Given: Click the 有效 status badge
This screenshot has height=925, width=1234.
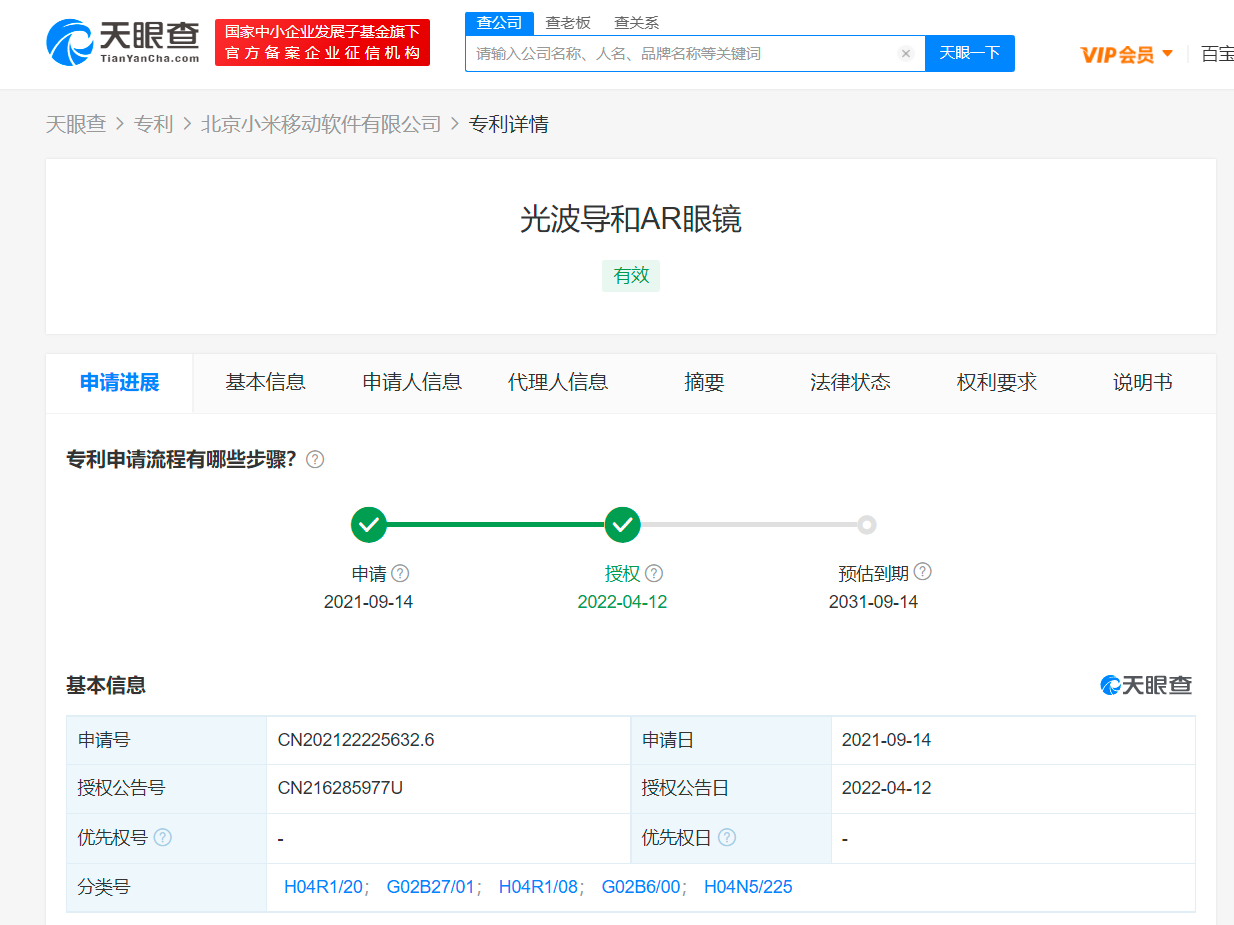Looking at the screenshot, I should click(631, 276).
